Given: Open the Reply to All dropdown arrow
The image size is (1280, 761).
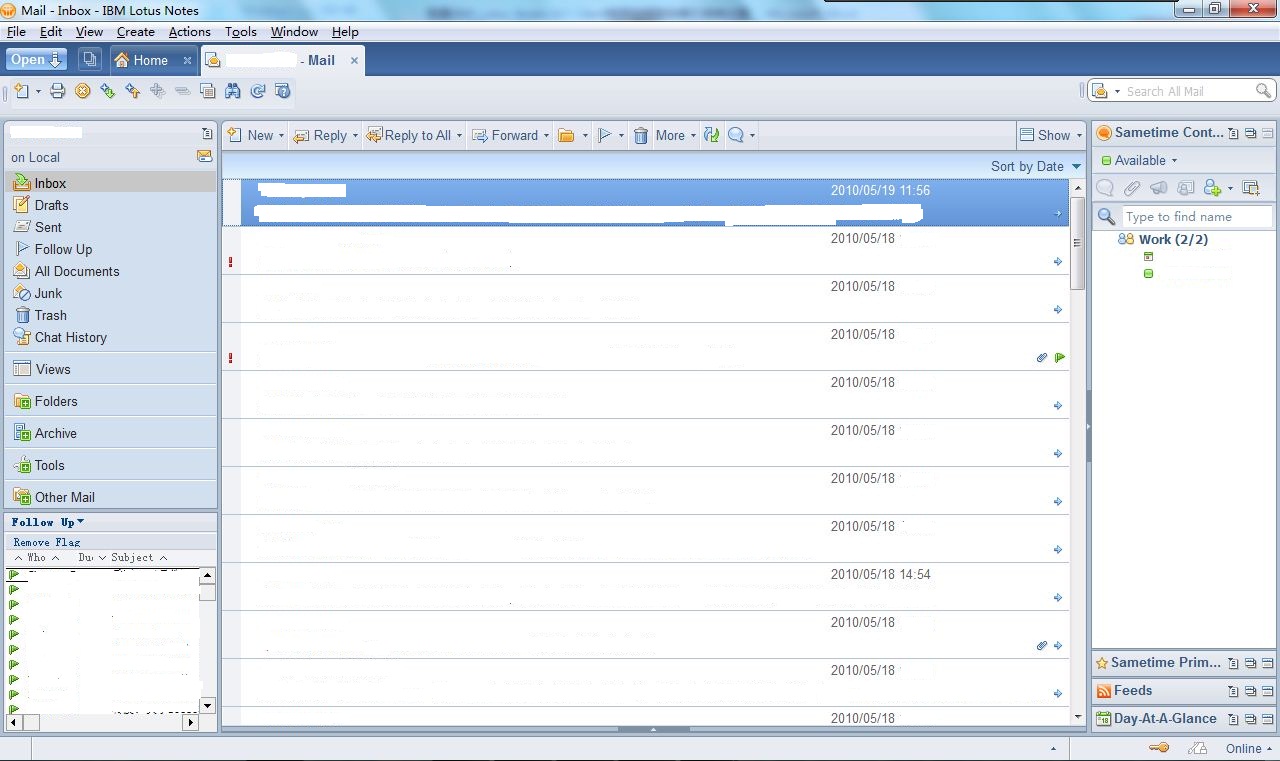Looking at the screenshot, I should pyautogui.click(x=459, y=136).
